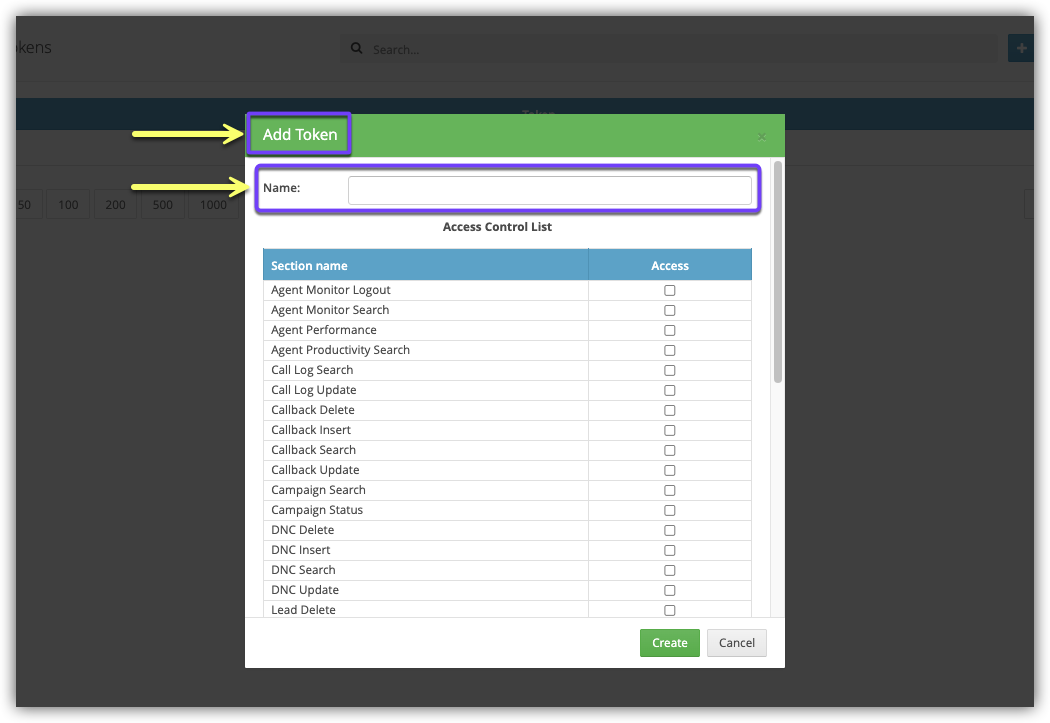Select the 500 page size button
The width and height of the screenshot is (1050, 723).
point(163,205)
